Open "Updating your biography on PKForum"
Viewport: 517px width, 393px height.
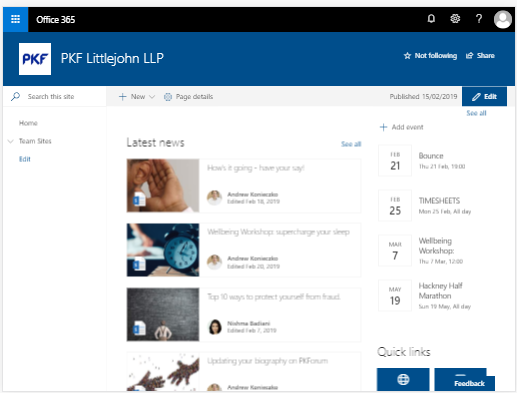tap(268, 361)
